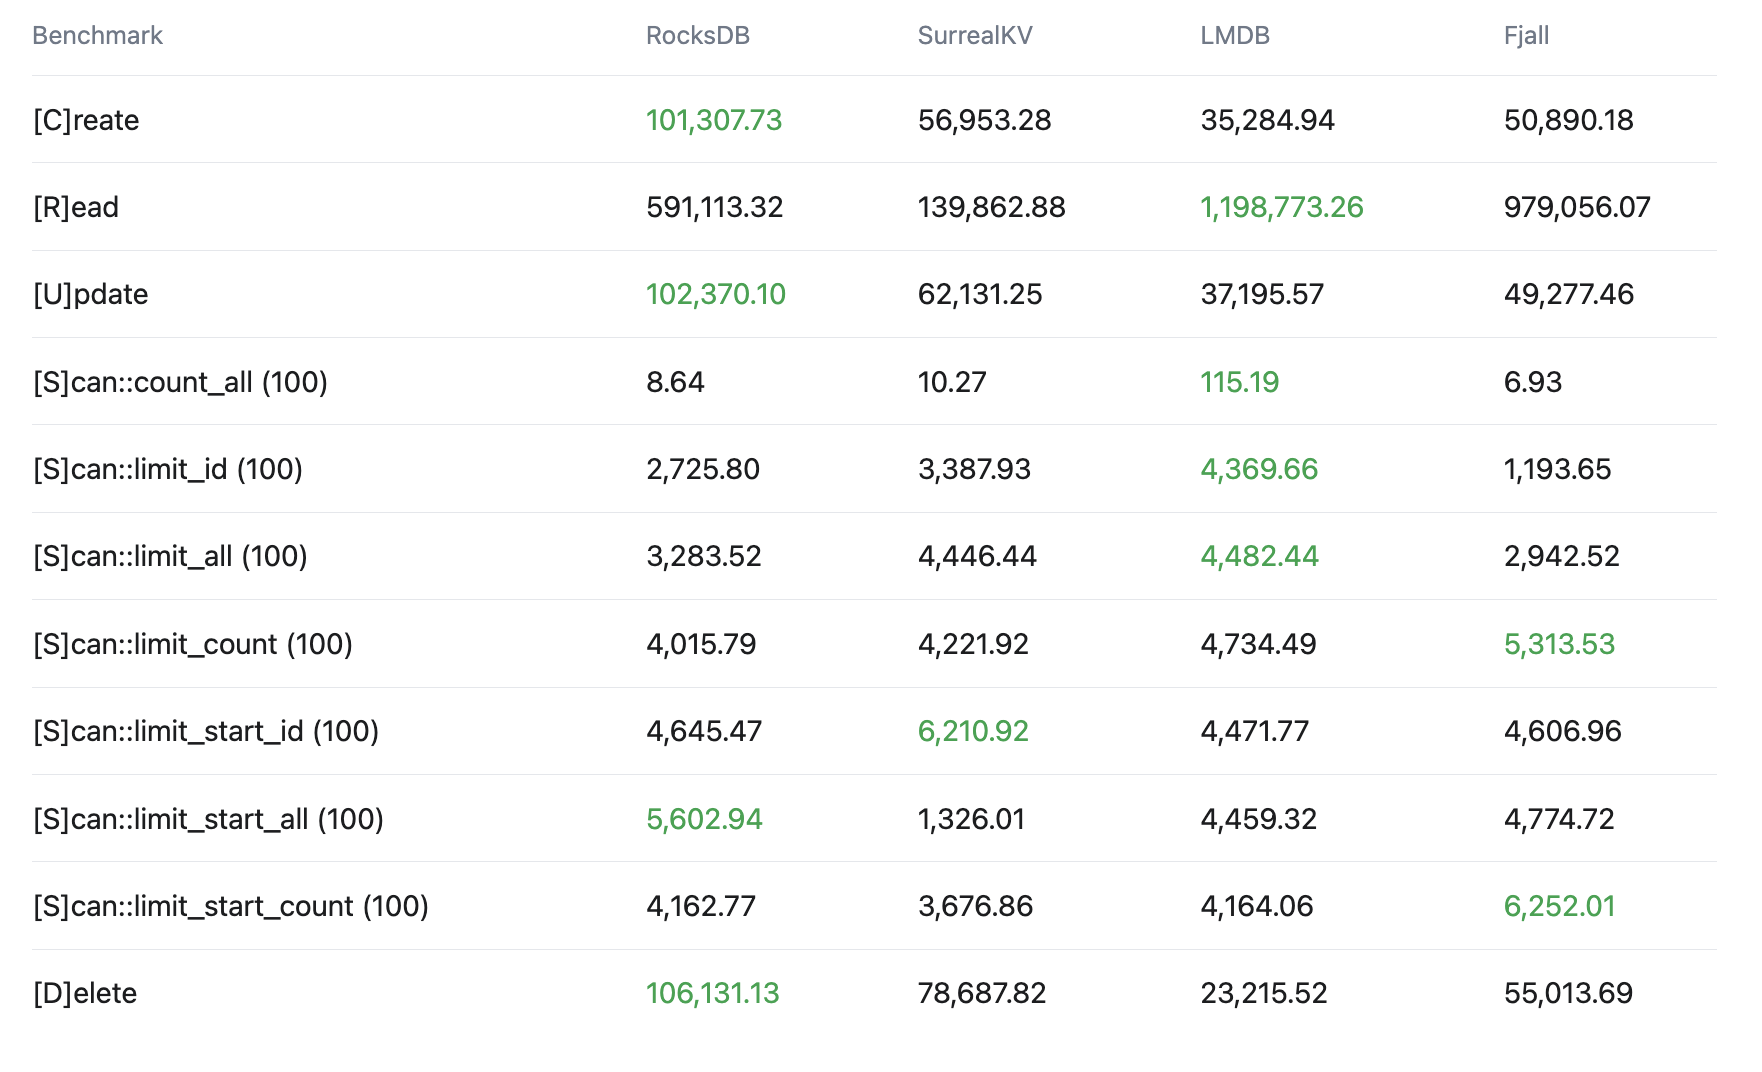Click the value 10.27

[952, 382]
